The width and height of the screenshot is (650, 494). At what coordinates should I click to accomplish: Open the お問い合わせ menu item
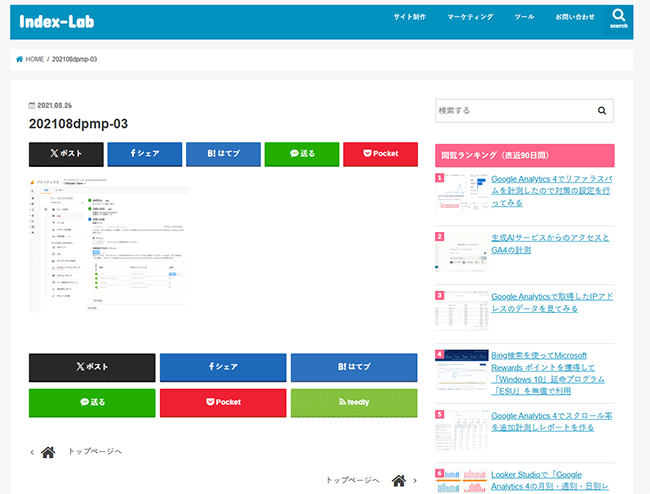[x=575, y=17]
